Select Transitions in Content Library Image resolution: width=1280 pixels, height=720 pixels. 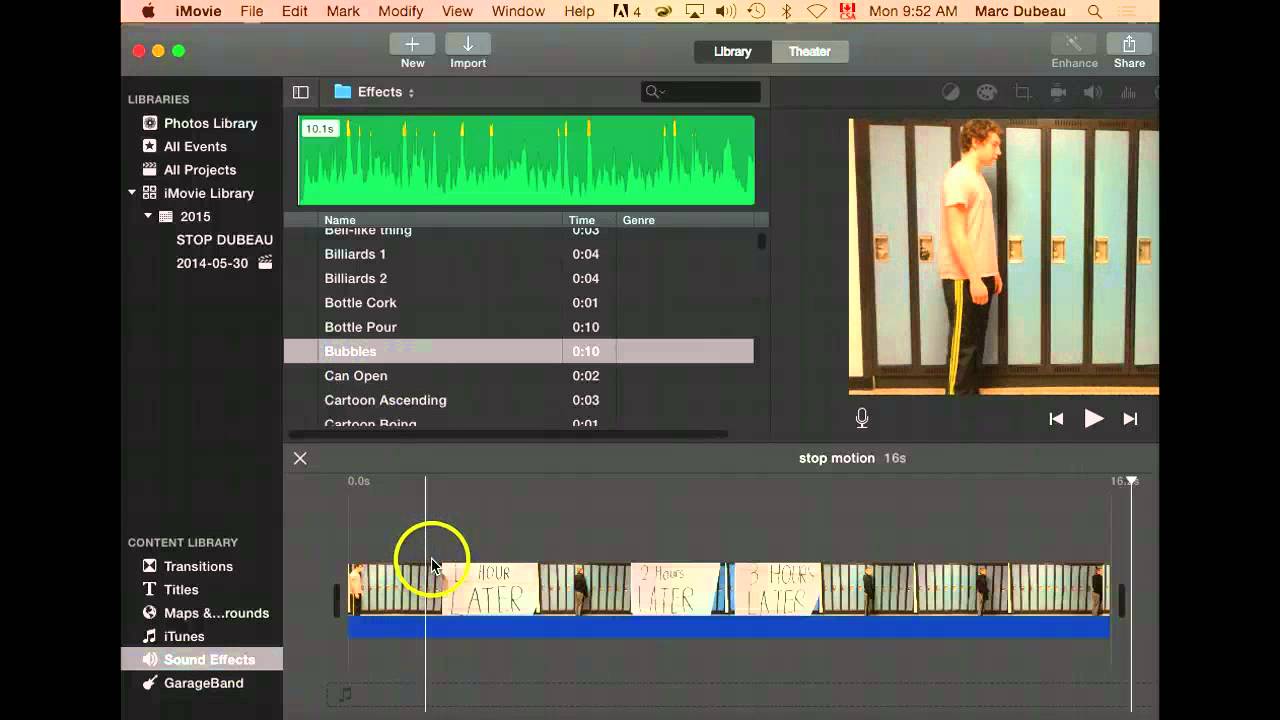point(198,566)
